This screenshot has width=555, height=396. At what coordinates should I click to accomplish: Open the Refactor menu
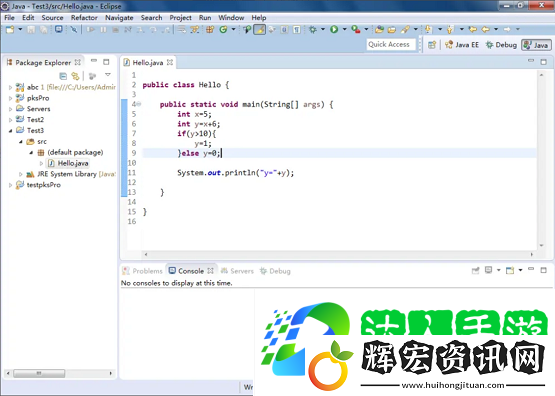click(x=84, y=18)
